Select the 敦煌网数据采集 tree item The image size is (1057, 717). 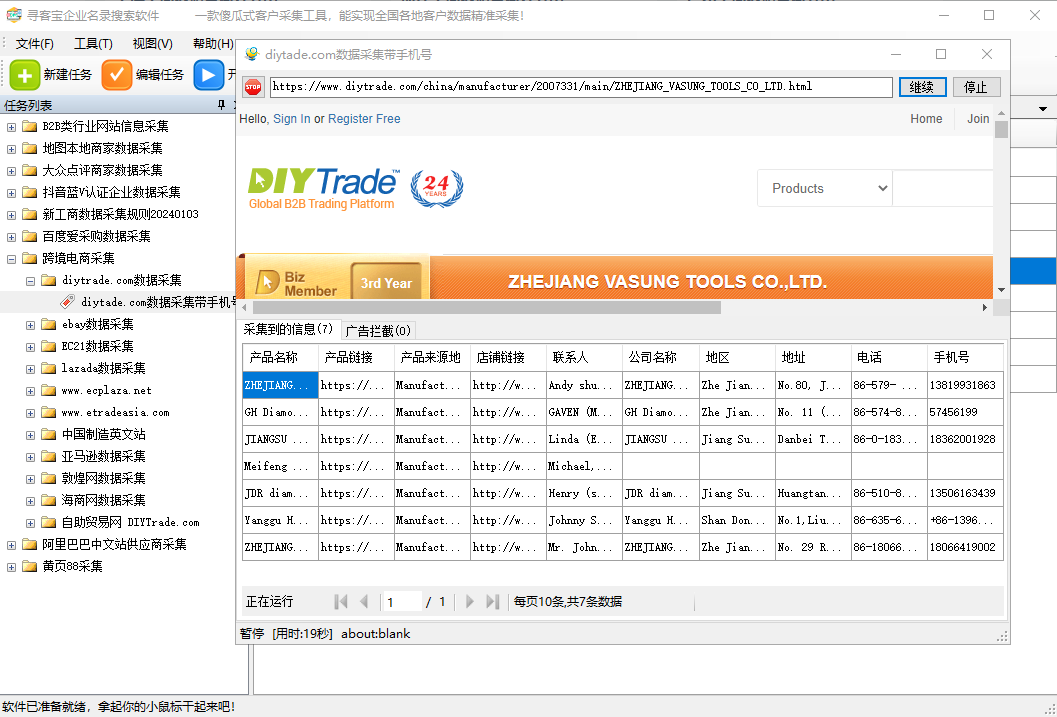(103, 478)
